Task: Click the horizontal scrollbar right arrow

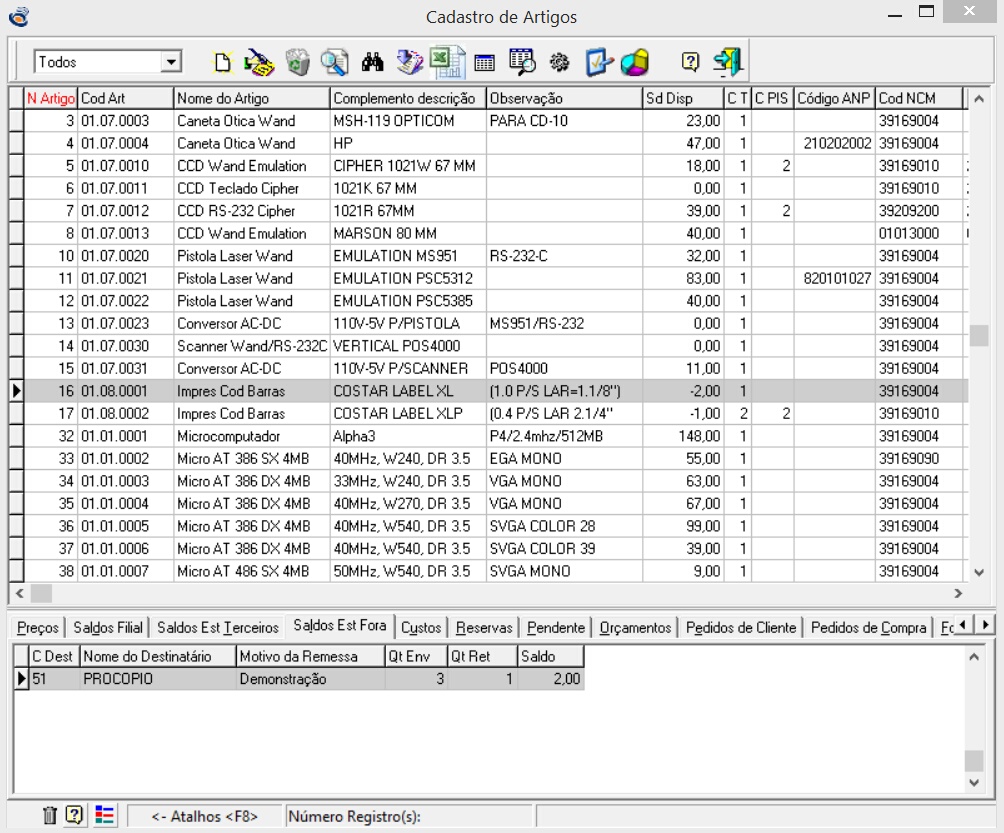Action: click(x=958, y=594)
